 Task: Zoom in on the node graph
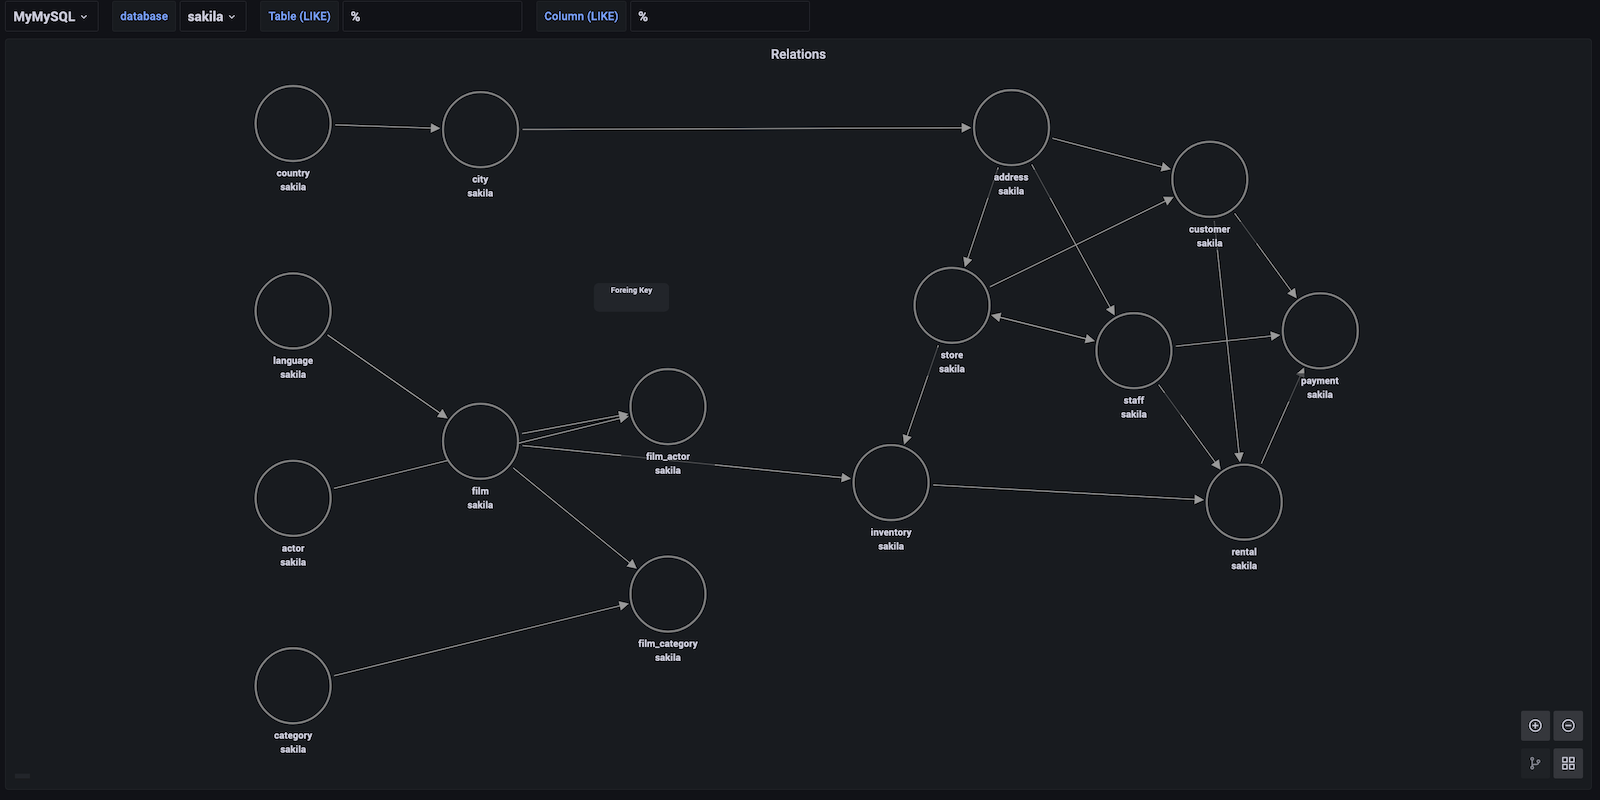[1535, 726]
